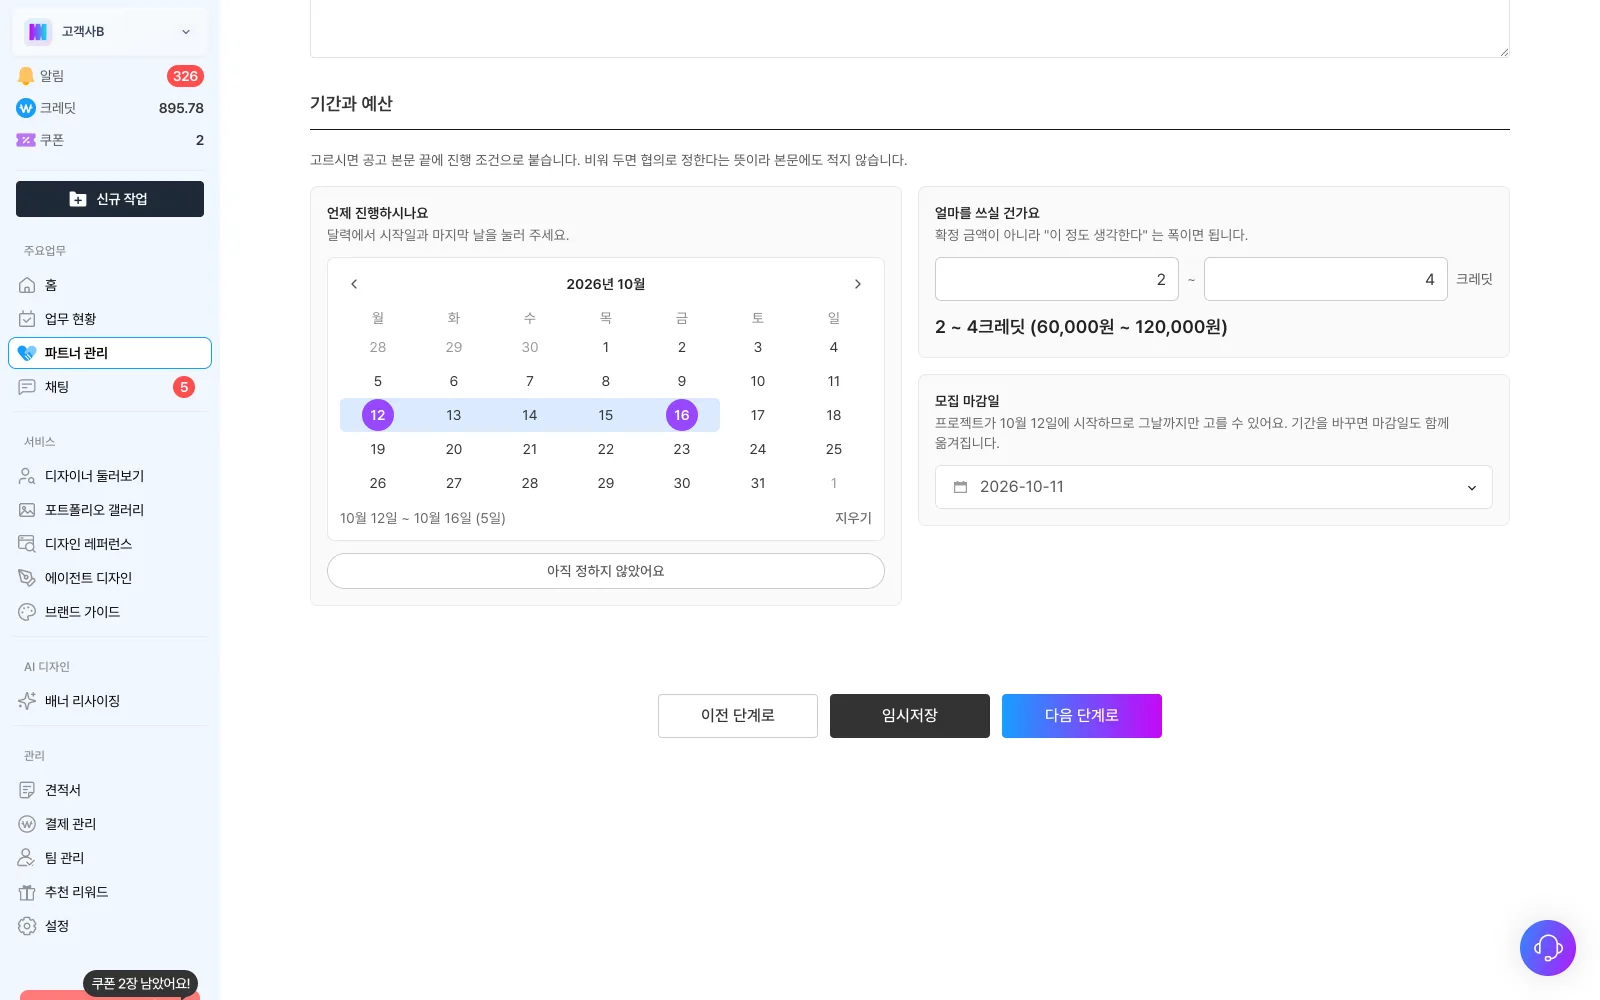Screen dimensions: 1600x1000
Task: Click the 추천 리워드 gift icon
Action: click(27, 892)
